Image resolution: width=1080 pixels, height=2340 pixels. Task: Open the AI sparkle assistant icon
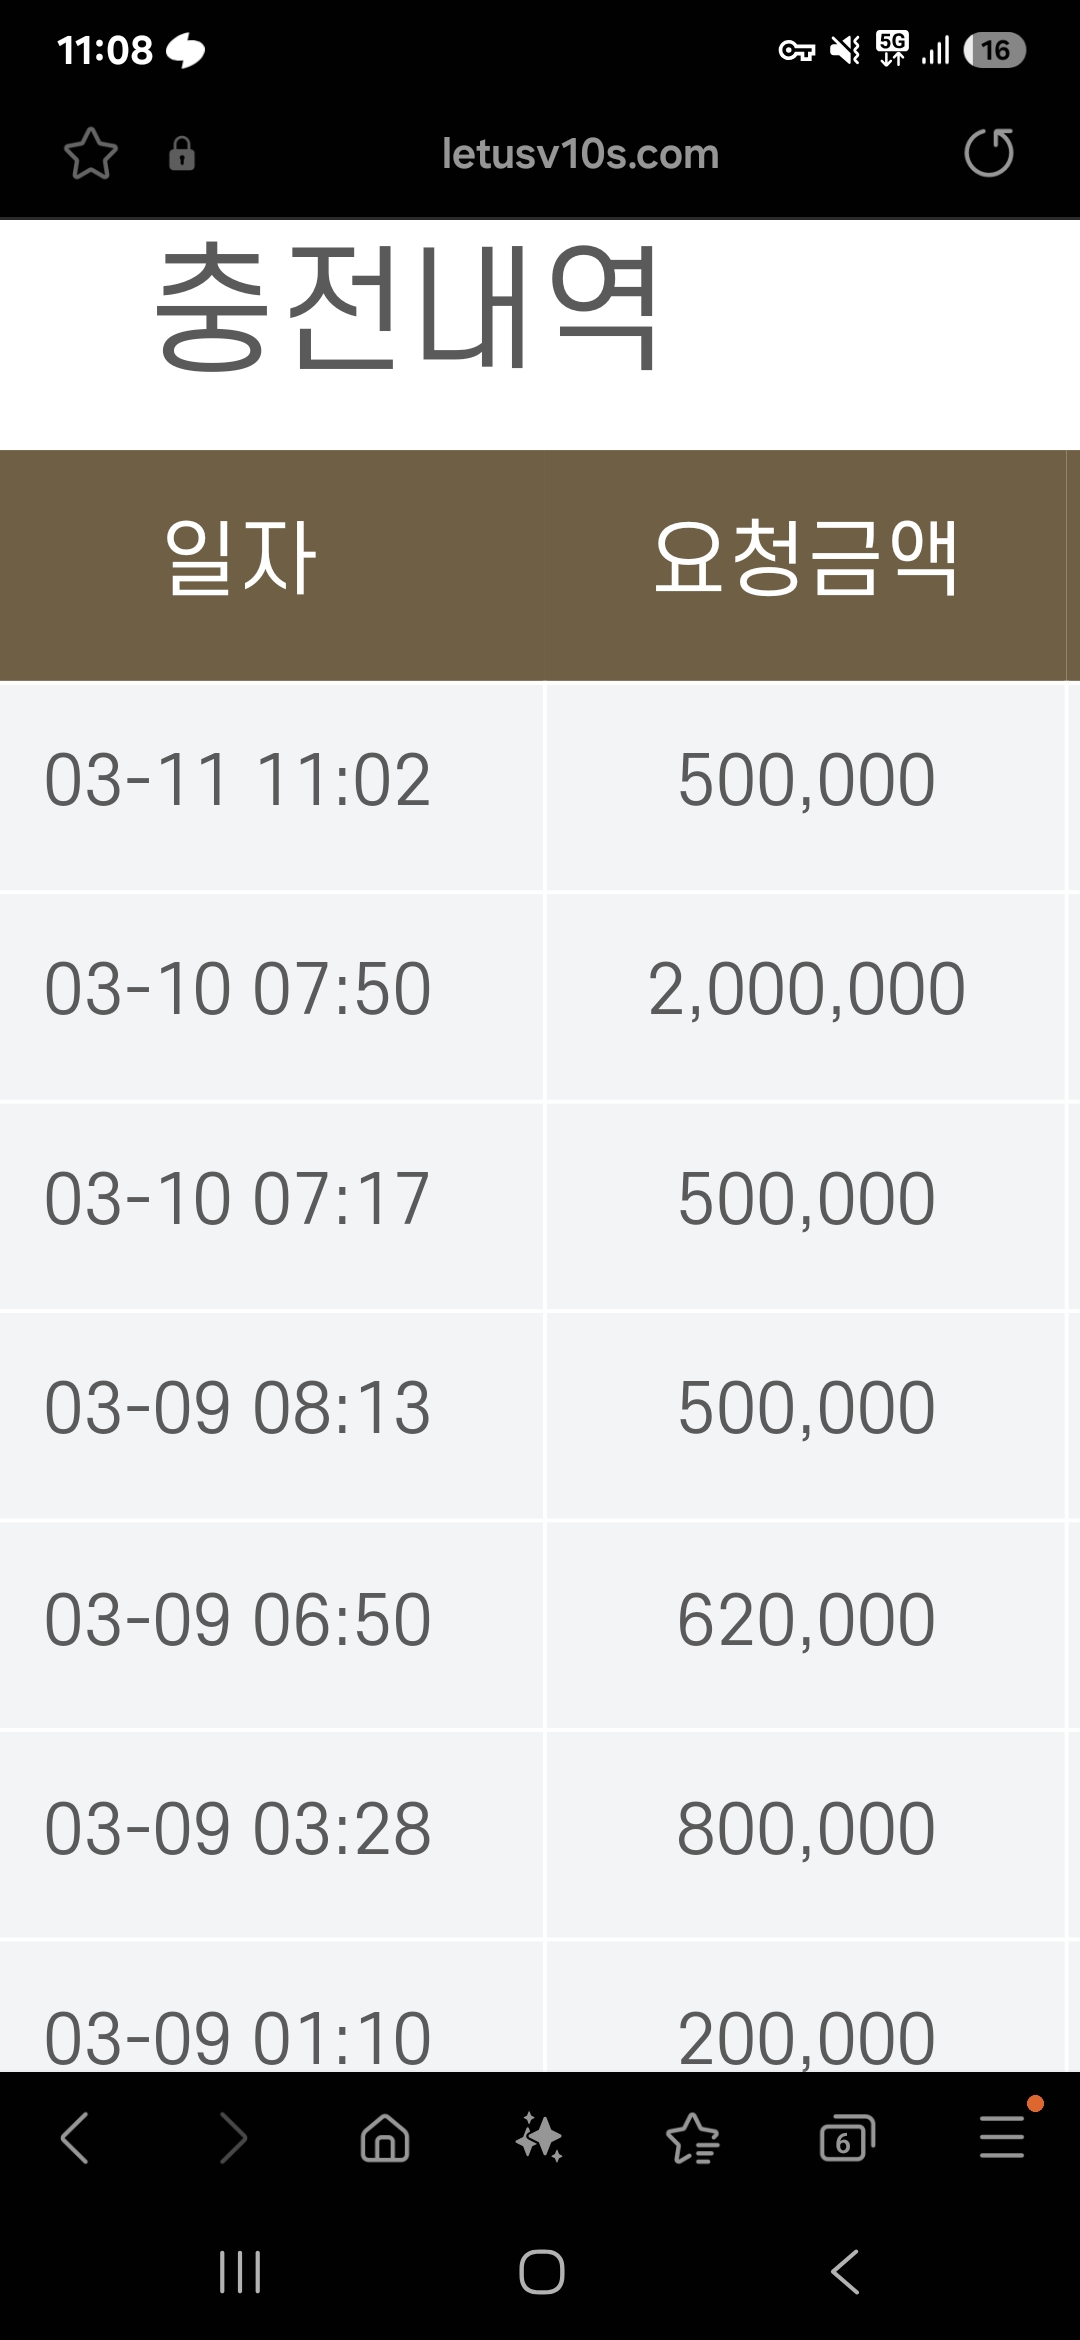coord(539,2138)
